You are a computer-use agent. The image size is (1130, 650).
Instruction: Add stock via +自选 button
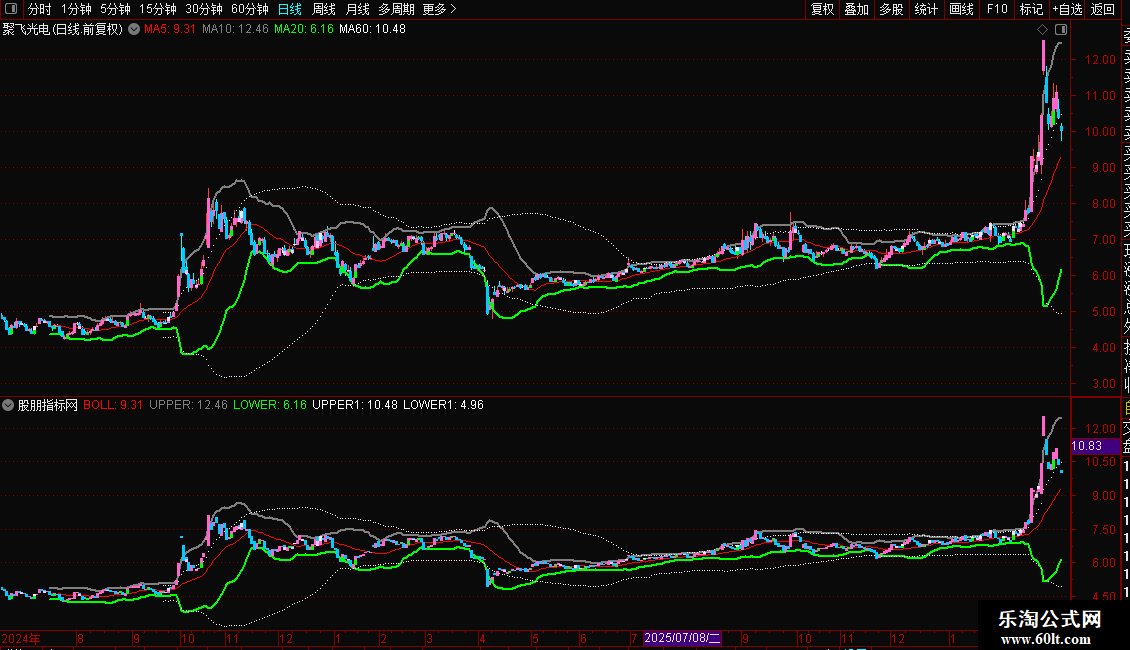point(1067,9)
